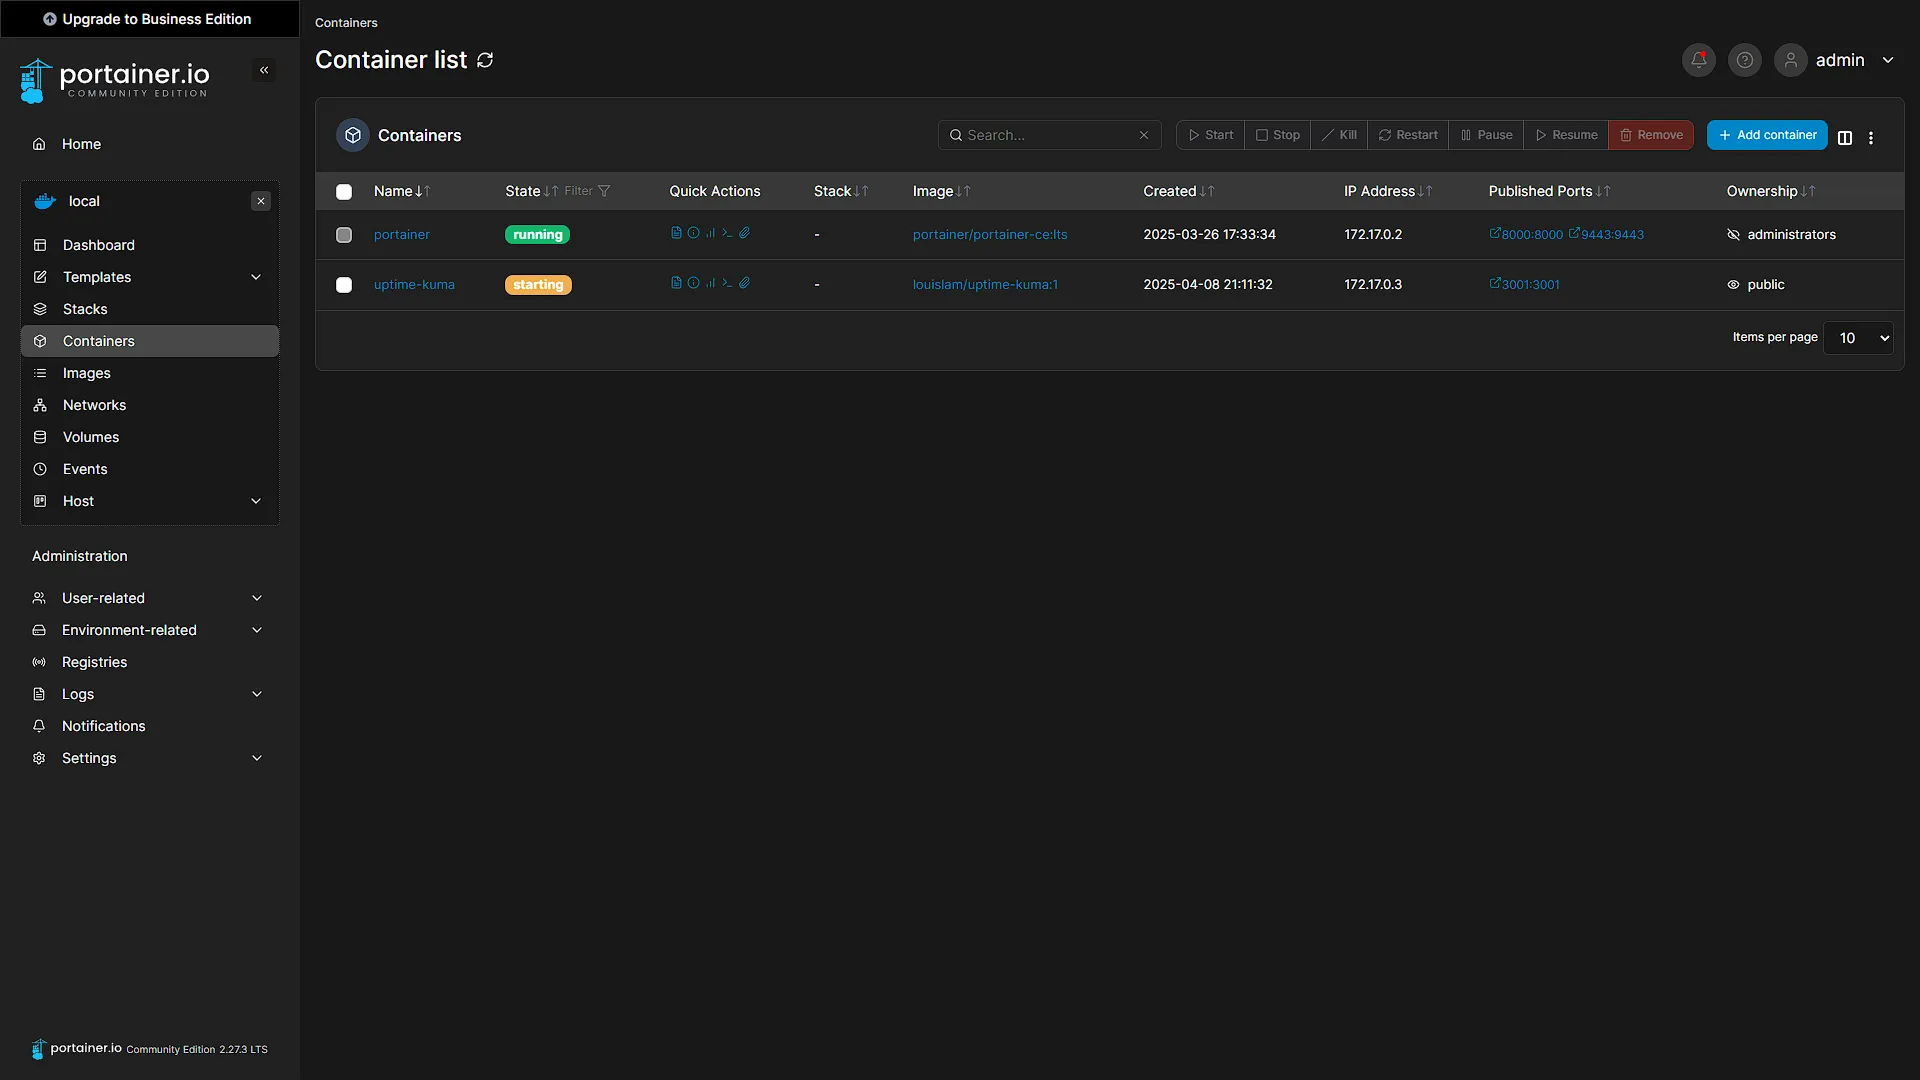1920x1080 pixels.
Task: Open published port 3001:3001 link
Action: tap(1524, 285)
